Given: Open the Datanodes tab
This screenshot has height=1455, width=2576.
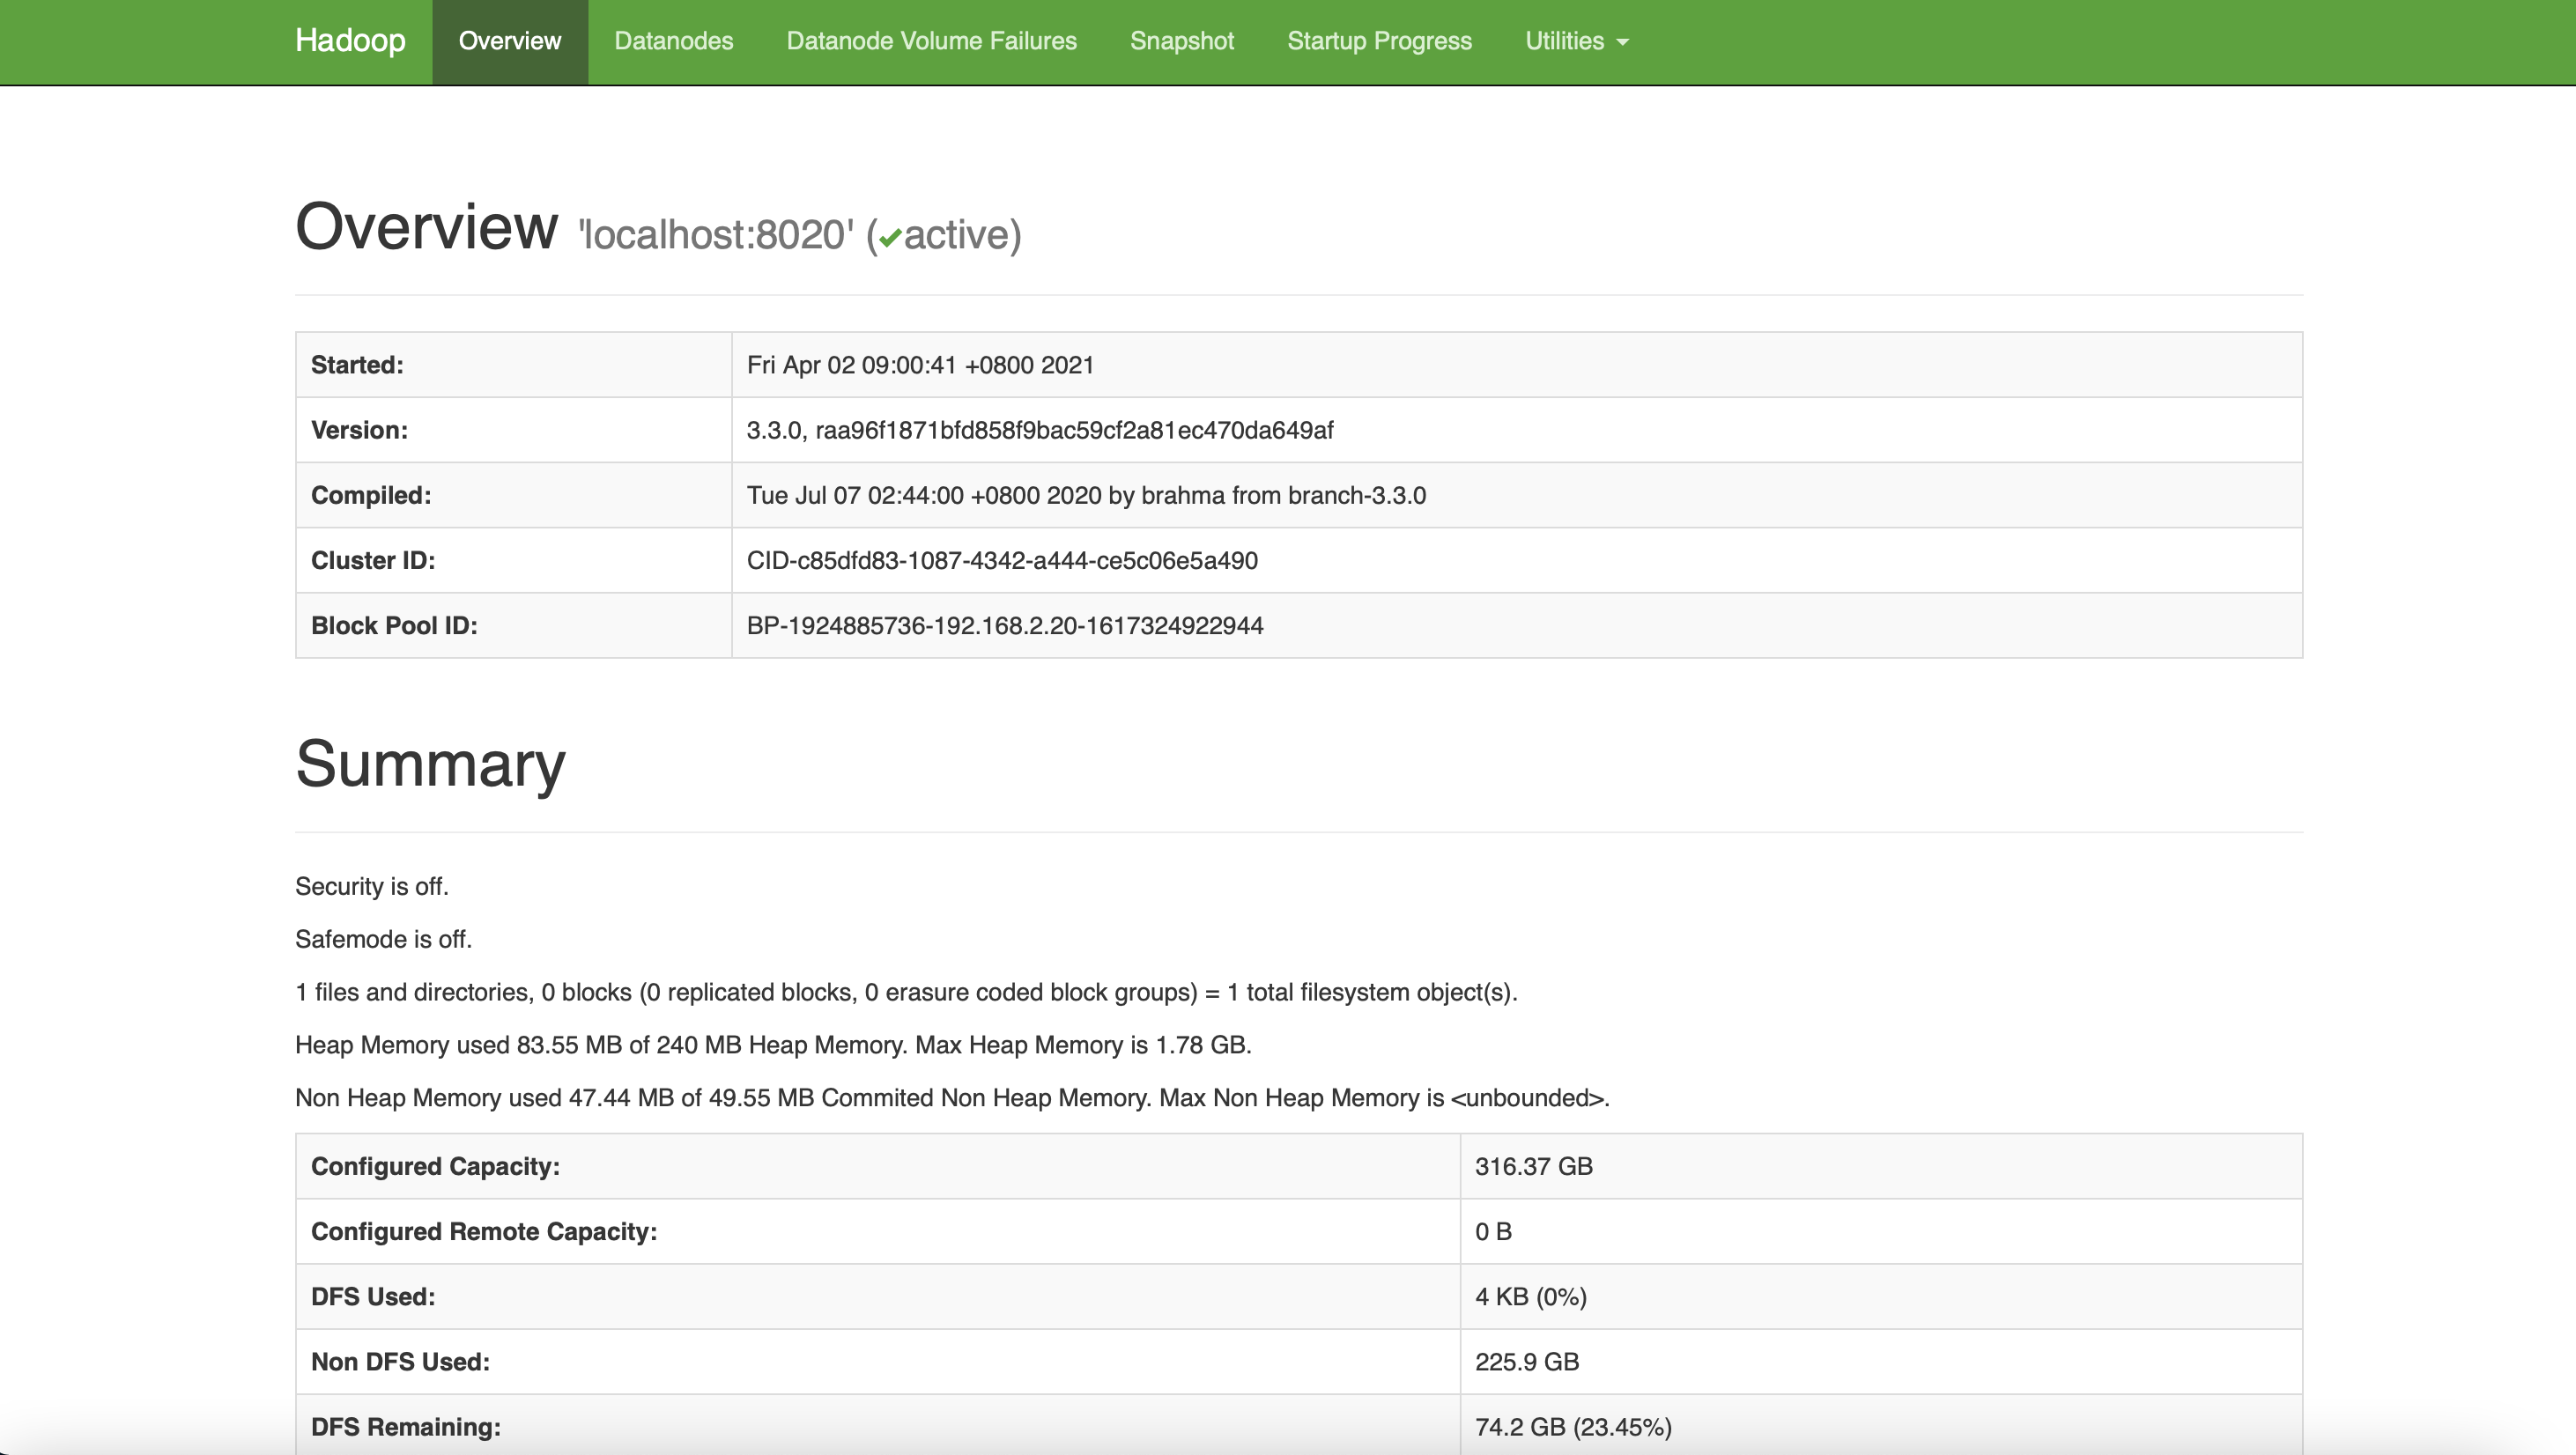Looking at the screenshot, I should (673, 41).
